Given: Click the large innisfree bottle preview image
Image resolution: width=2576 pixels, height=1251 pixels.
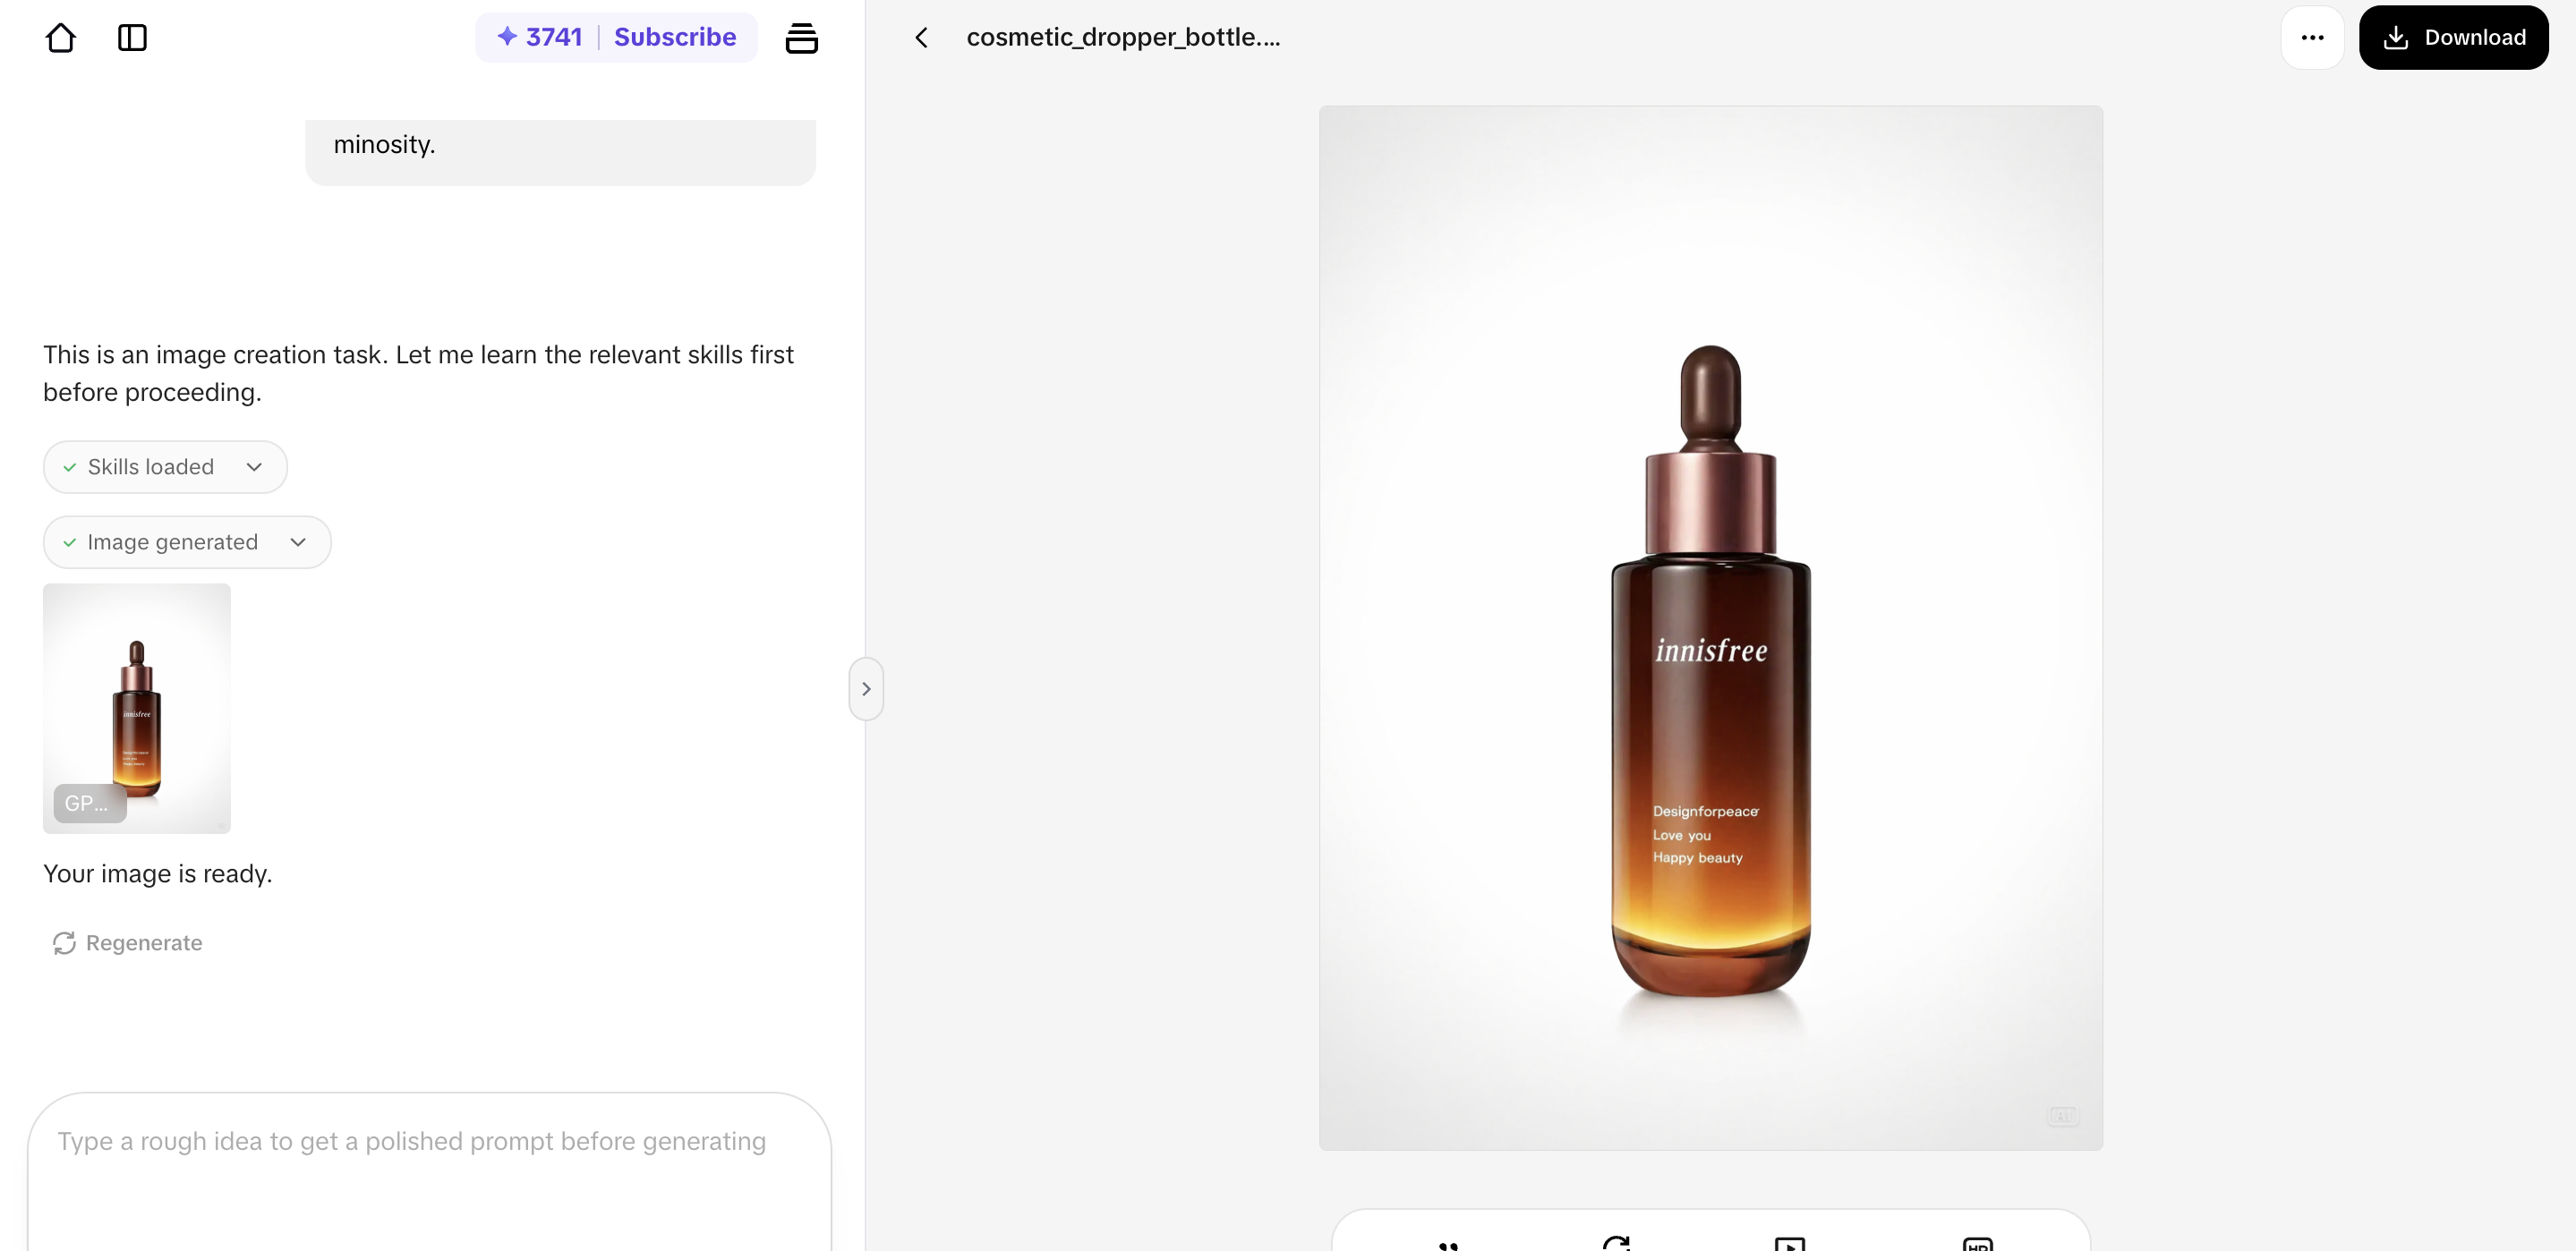Looking at the screenshot, I should point(1710,628).
